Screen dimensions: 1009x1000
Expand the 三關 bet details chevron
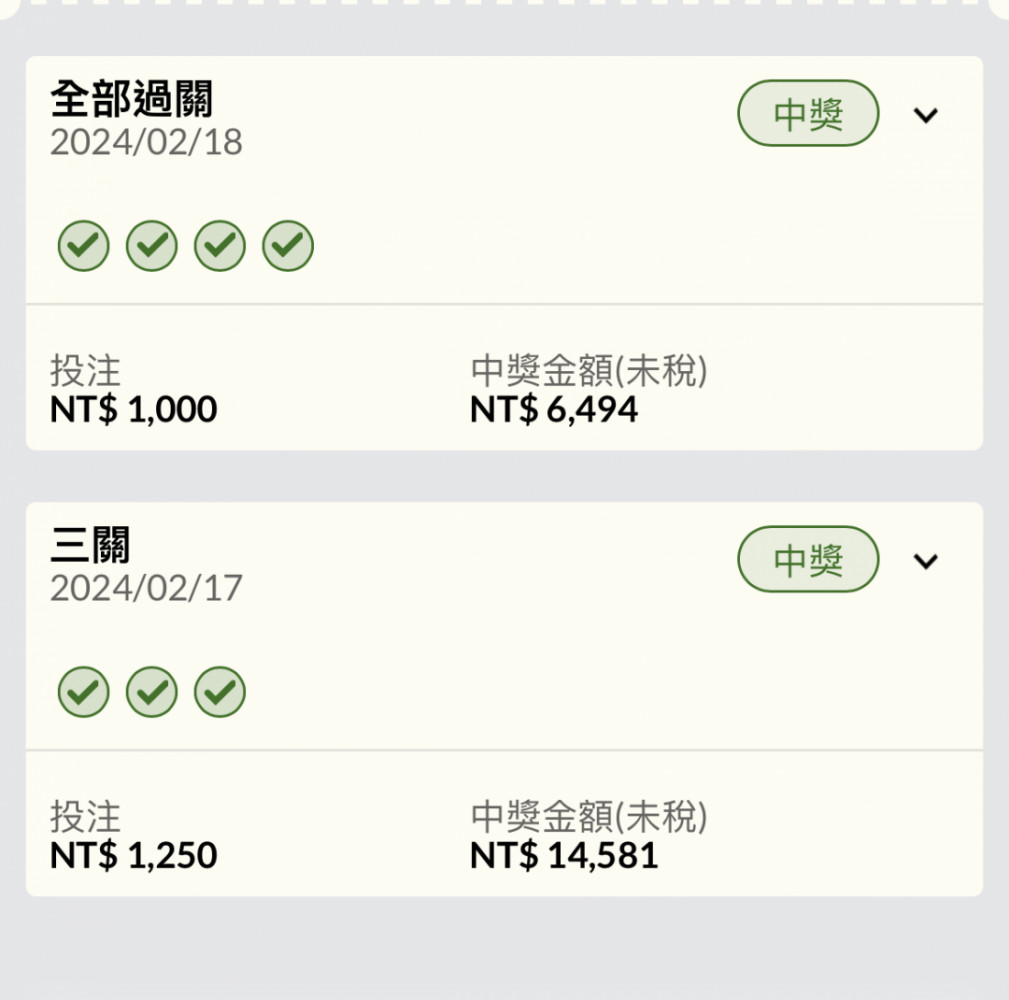click(x=926, y=561)
